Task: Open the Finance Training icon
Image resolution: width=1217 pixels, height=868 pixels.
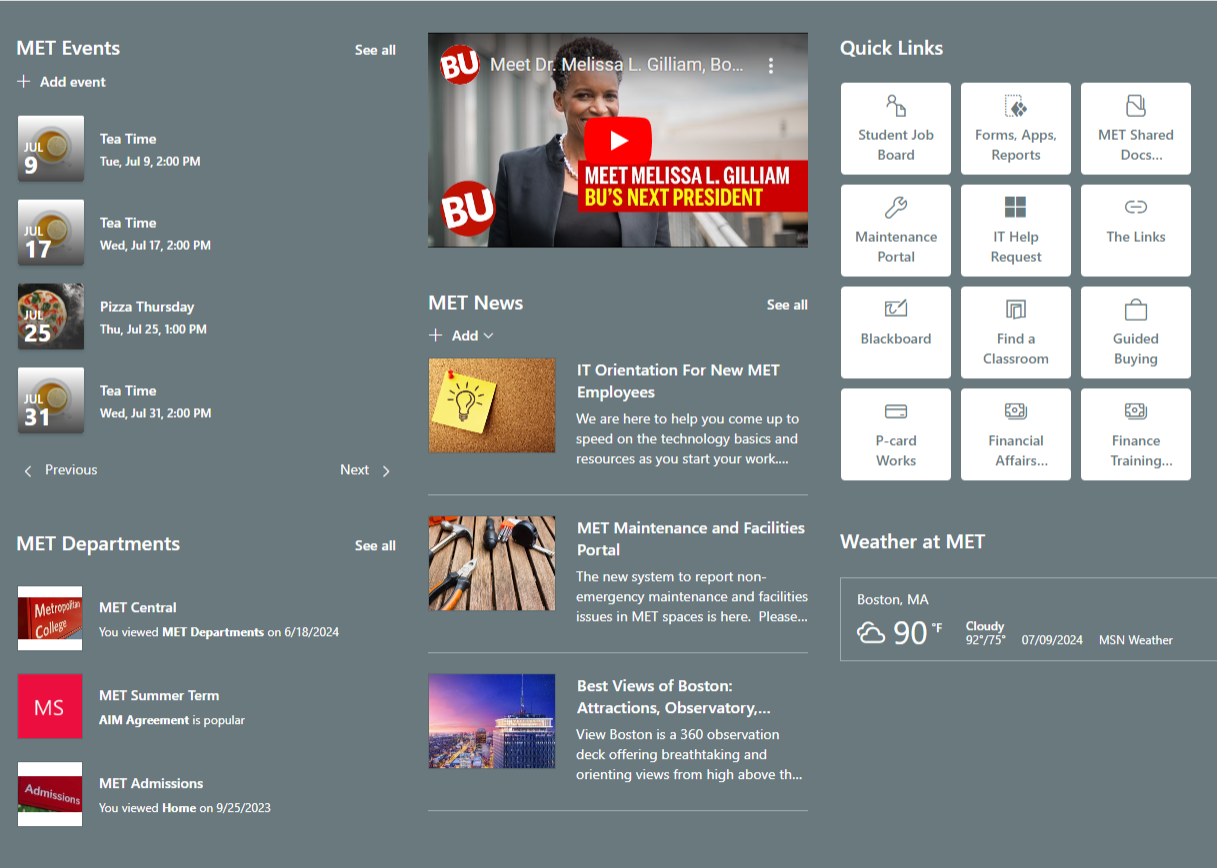Action: pos(1136,411)
